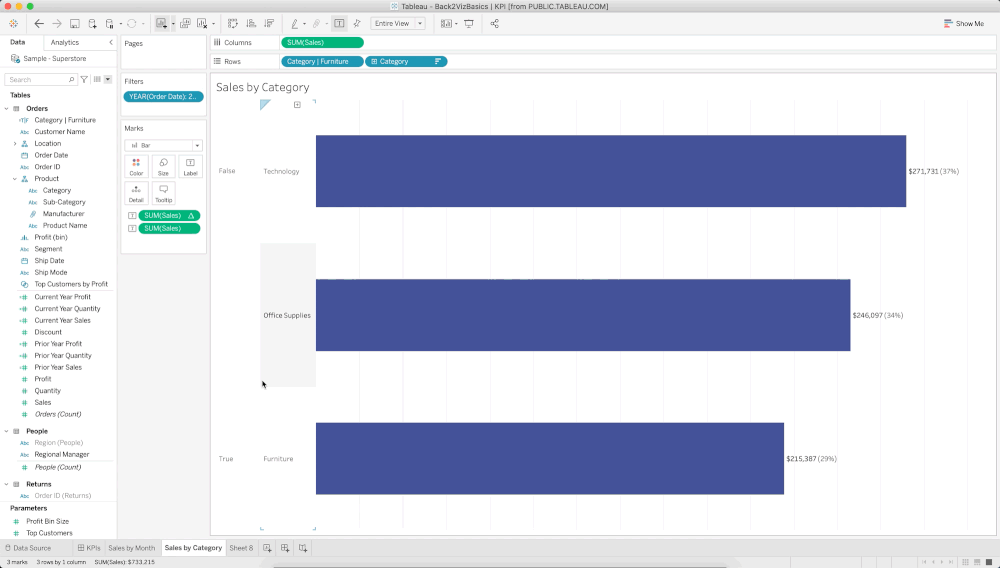Collapse the Orders table
This screenshot has height=568, width=1000.
[x=6, y=108]
